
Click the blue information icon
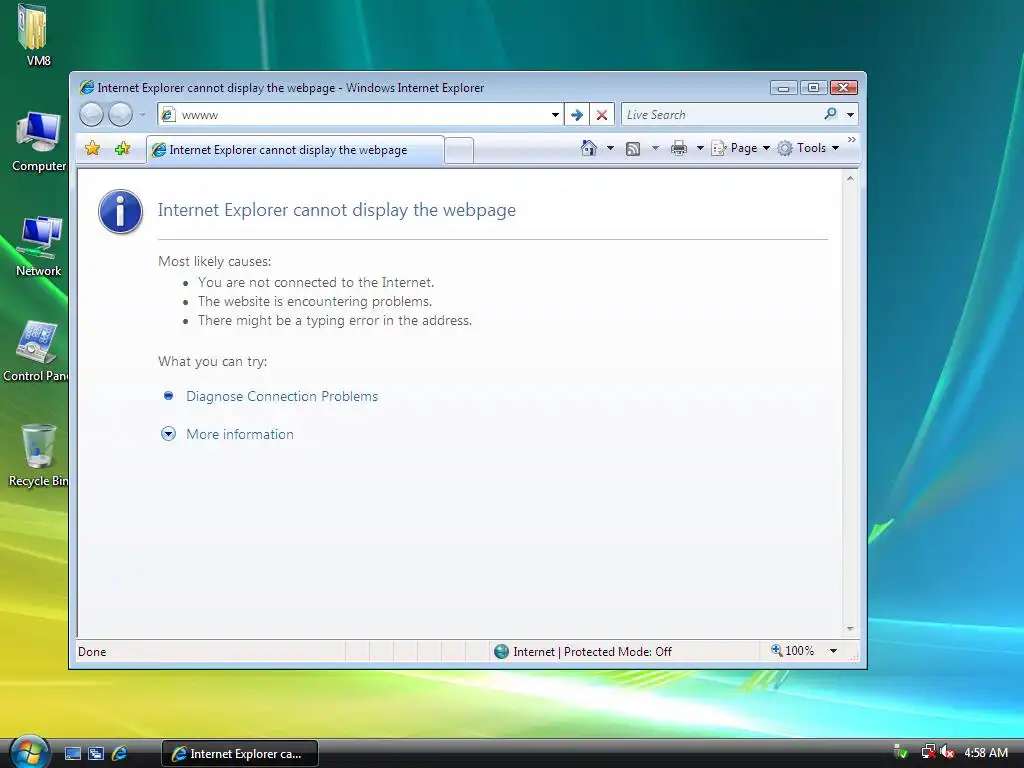point(120,212)
